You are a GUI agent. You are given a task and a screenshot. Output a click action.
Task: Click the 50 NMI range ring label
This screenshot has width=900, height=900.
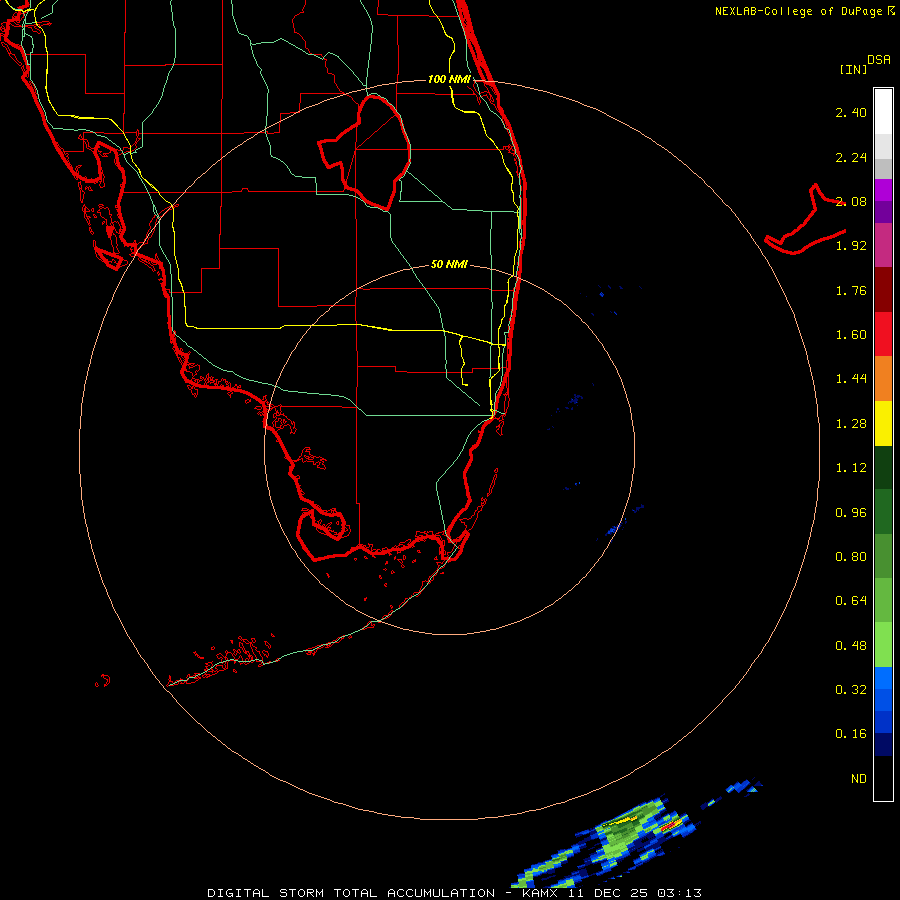click(x=449, y=264)
